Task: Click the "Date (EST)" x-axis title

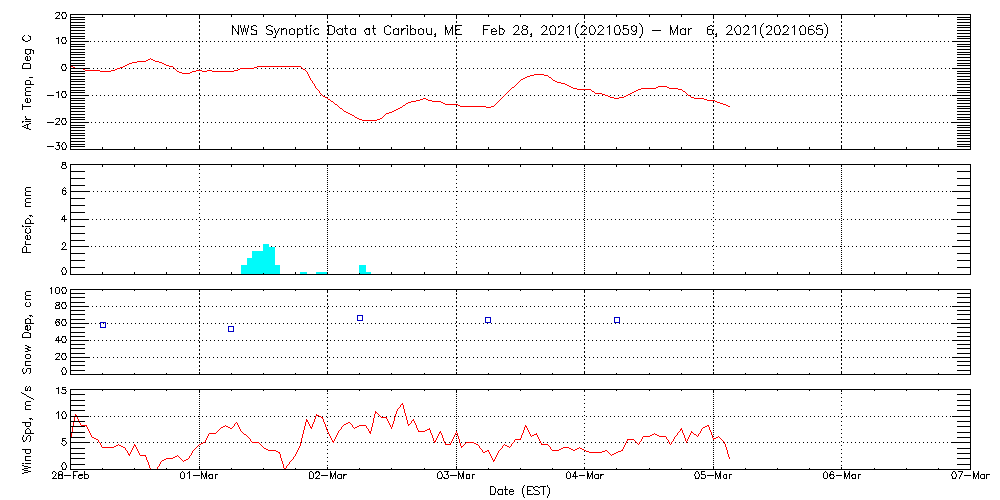Action: point(519,491)
